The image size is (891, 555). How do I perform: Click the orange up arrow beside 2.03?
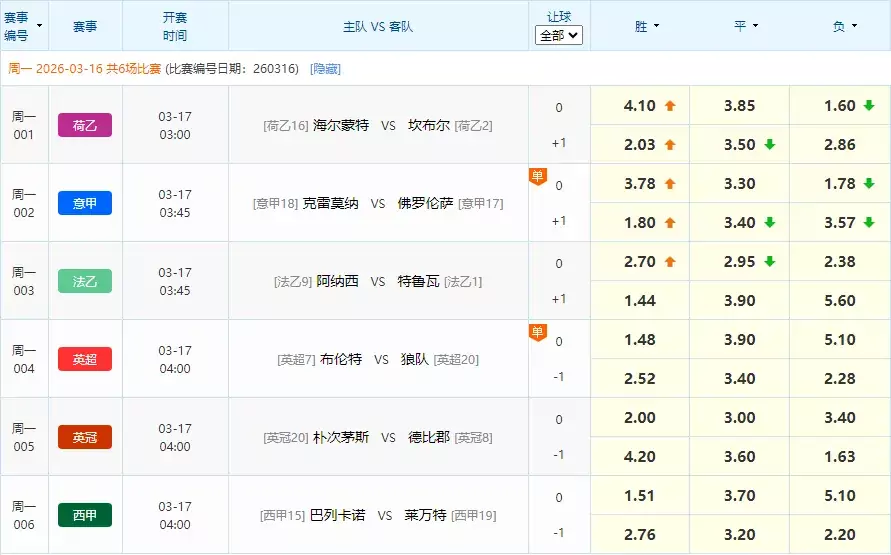(x=670, y=145)
